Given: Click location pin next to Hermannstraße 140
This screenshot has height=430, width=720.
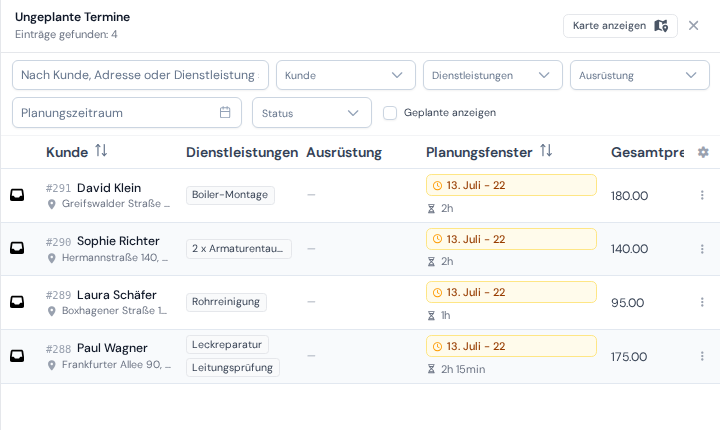Looking at the screenshot, I should (x=52, y=258).
